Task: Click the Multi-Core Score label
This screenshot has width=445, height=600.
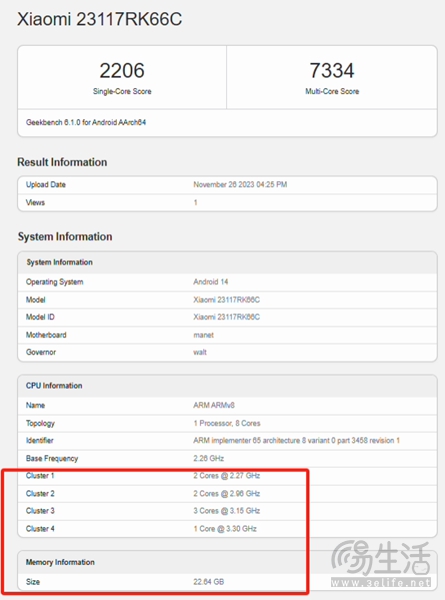Action: coord(332,91)
